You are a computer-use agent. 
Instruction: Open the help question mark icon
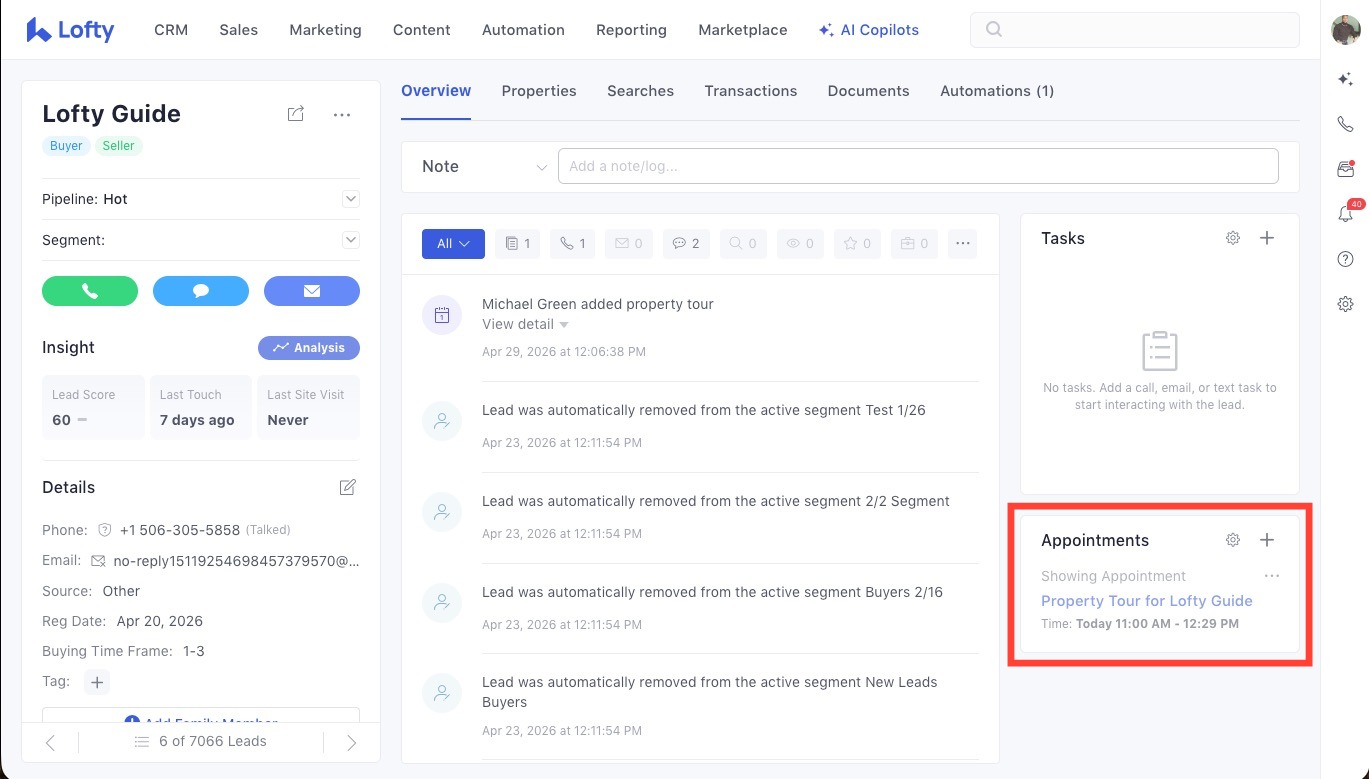1345,259
